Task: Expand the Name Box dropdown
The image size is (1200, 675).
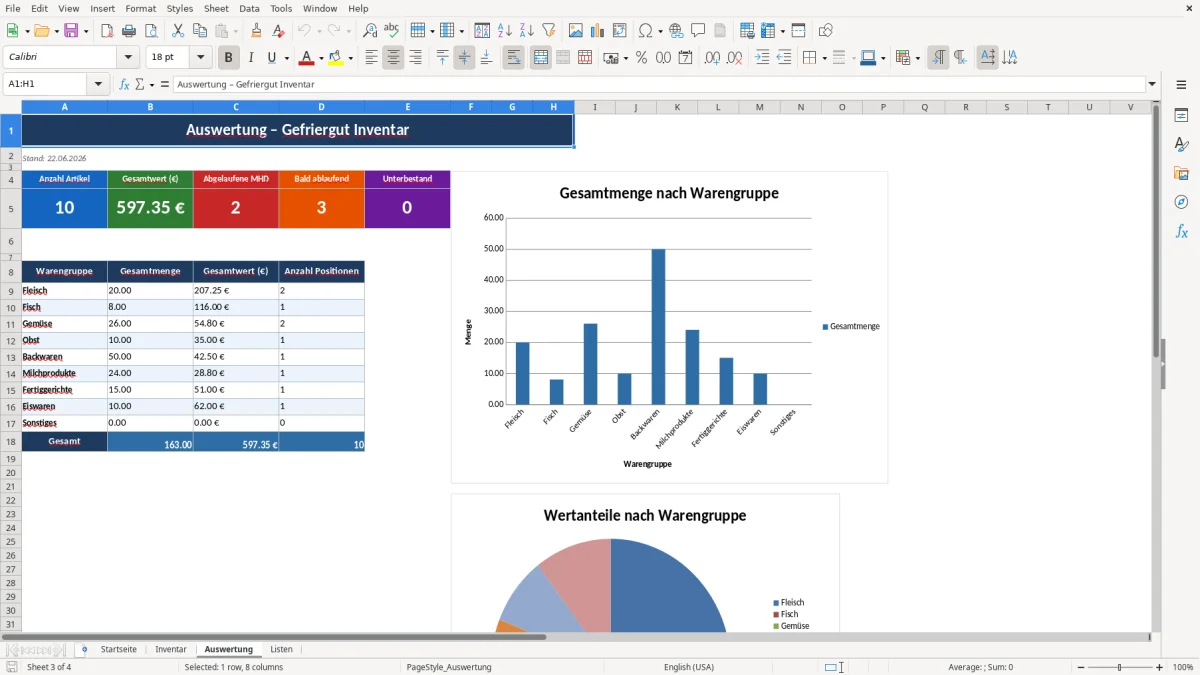Action: 99,85
